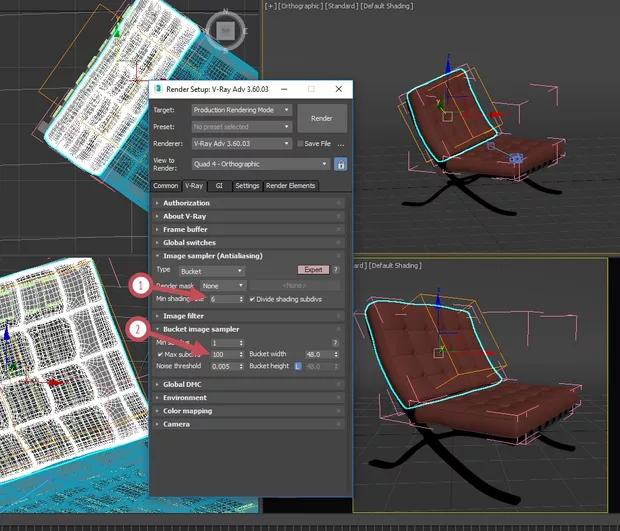The image size is (620, 531).
Task: Click the 3ds Max icon in dialog title bar
Action: tap(158, 89)
